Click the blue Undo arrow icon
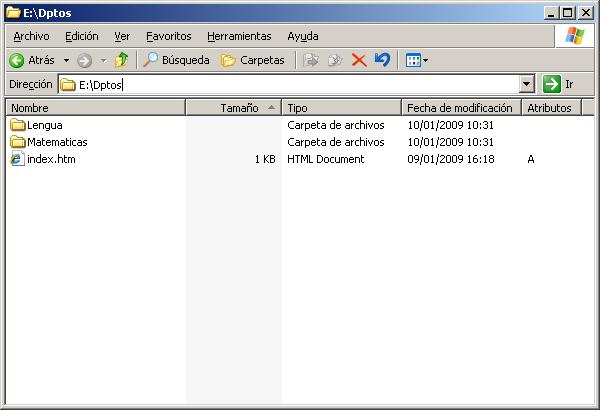600x410 pixels. point(382,60)
